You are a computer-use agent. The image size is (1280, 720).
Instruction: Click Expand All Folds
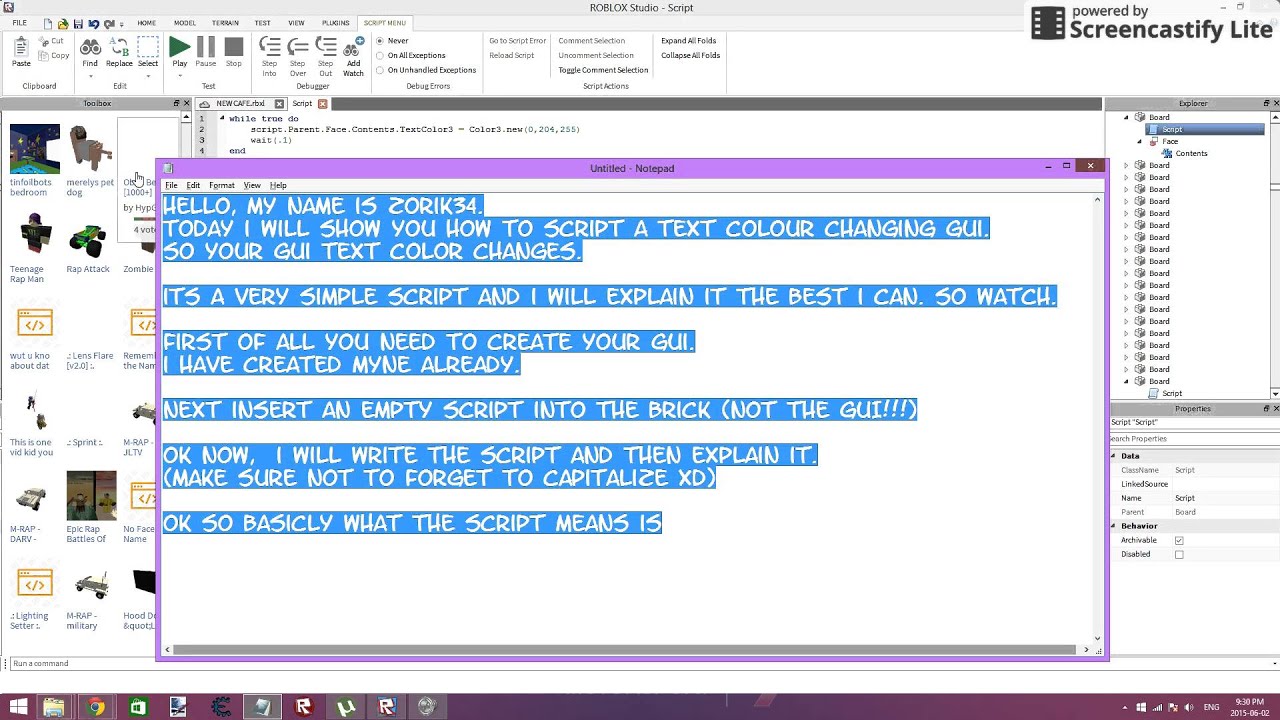[688, 41]
